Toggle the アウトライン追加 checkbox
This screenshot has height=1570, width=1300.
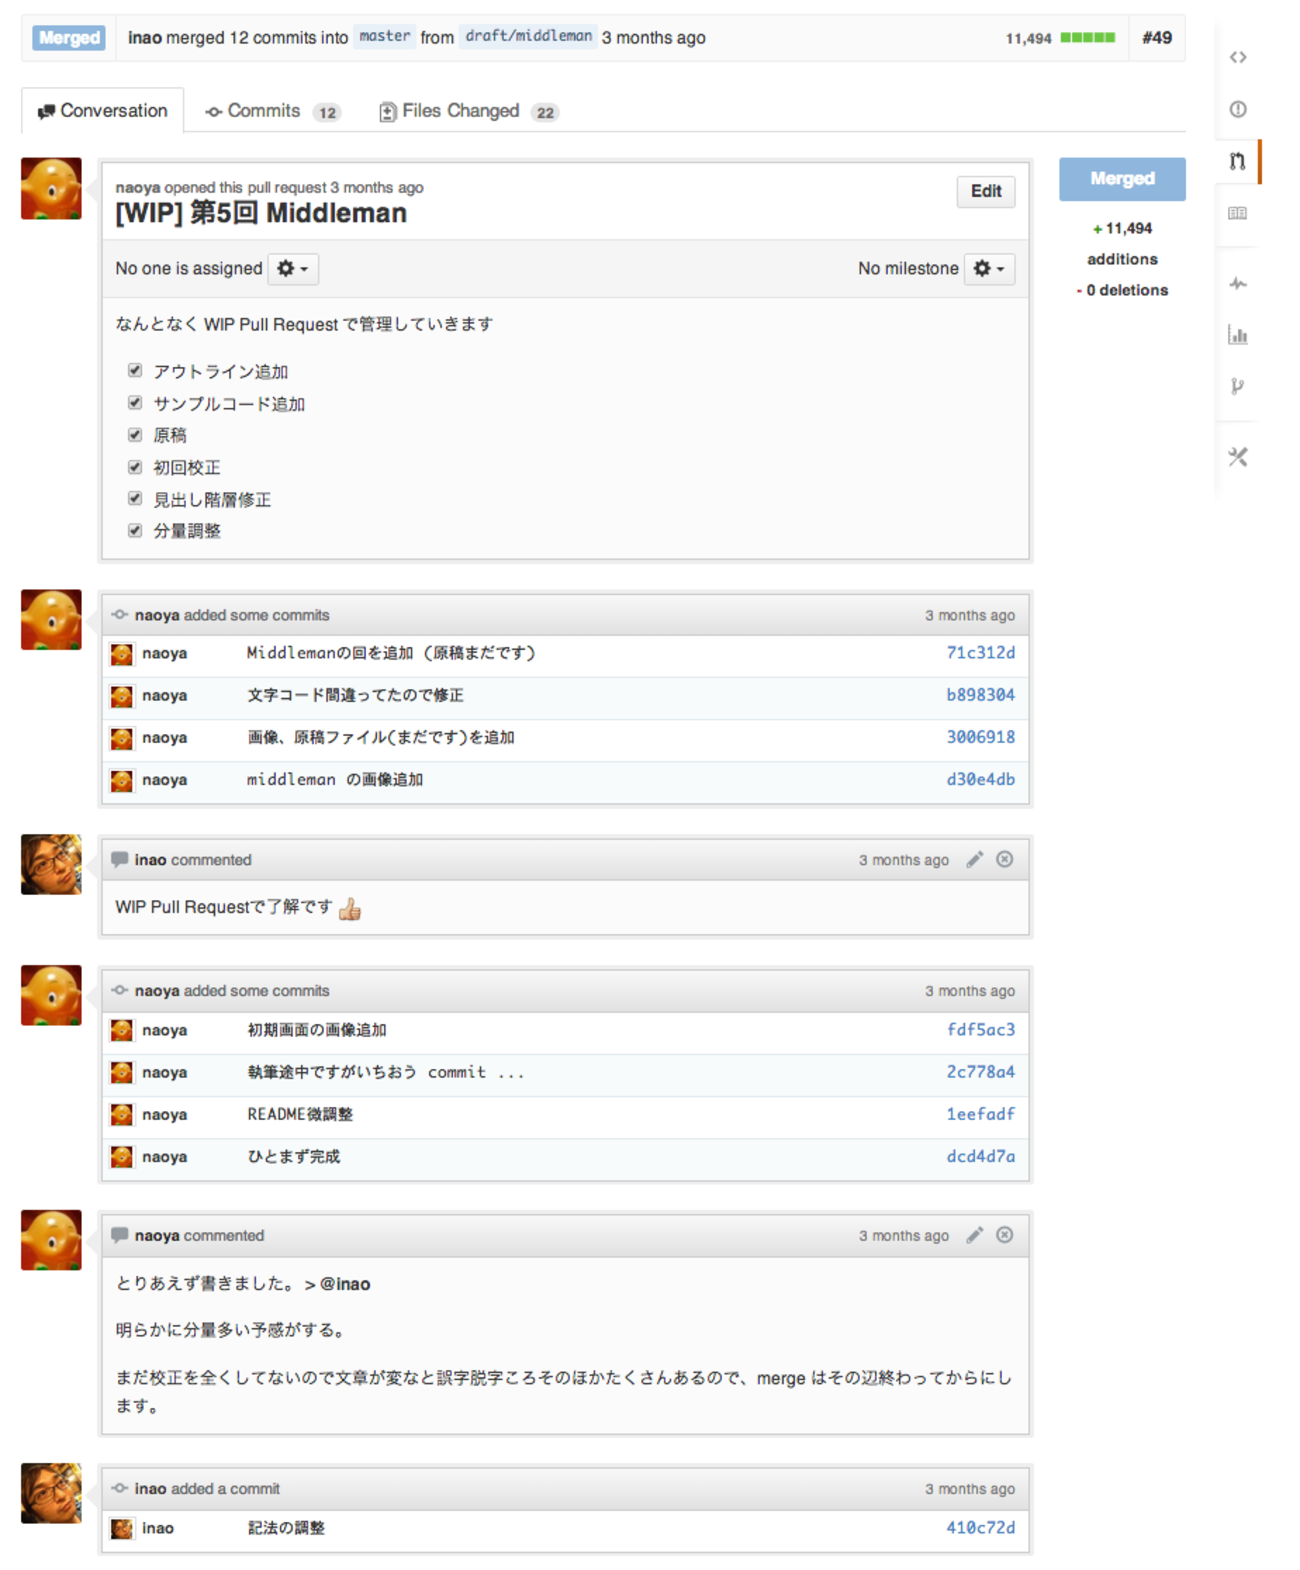(135, 371)
